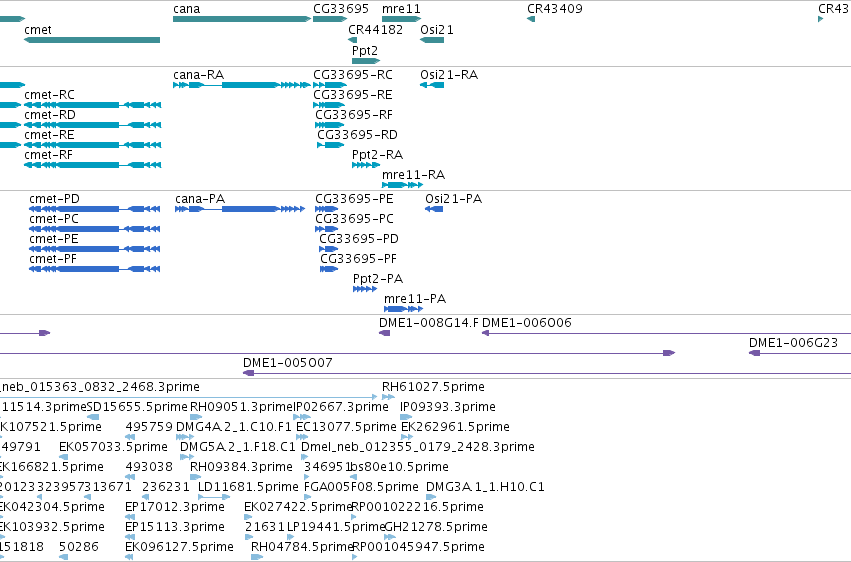
Task: Click the EK057033.5prime EST label
Action: point(113,448)
